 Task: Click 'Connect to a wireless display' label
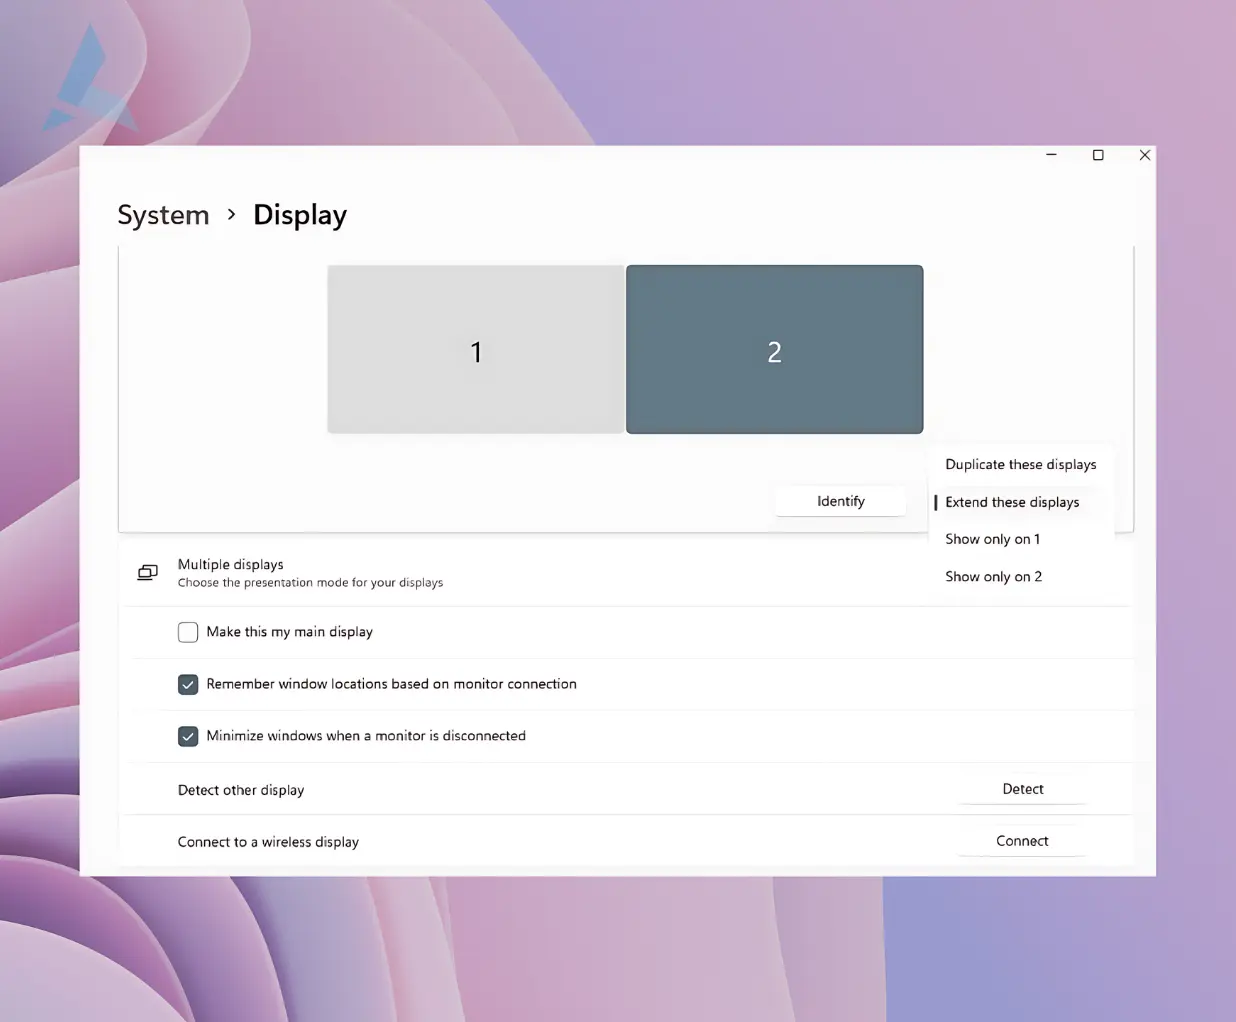(x=268, y=842)
